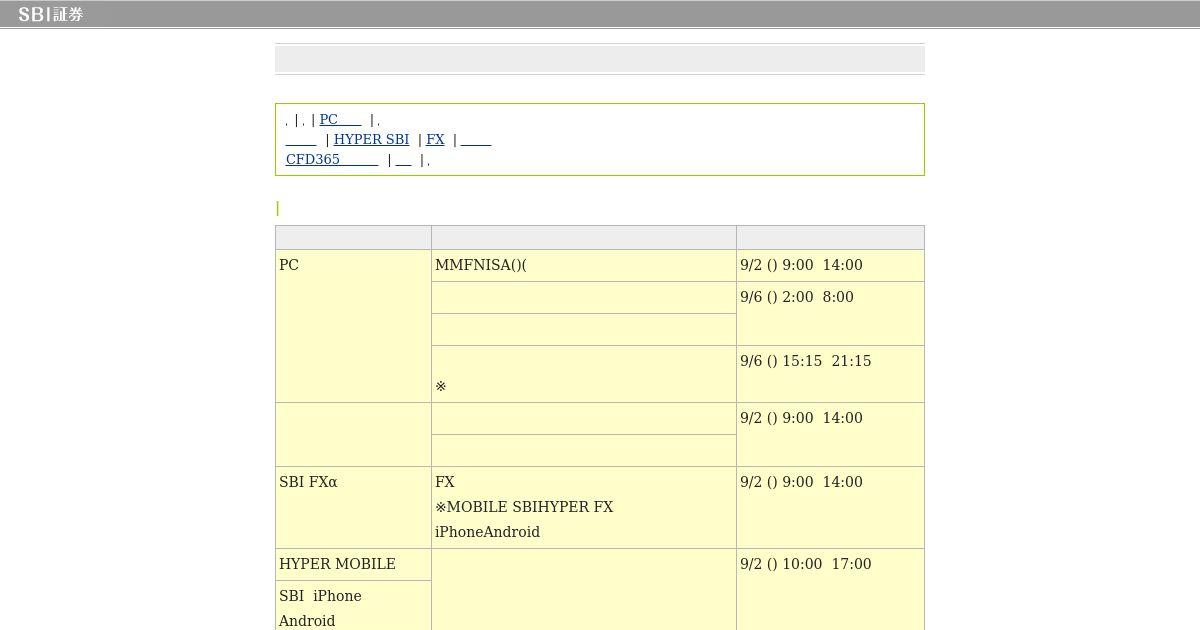
Task: Open the CFD365 link
Action: point(332,159)
